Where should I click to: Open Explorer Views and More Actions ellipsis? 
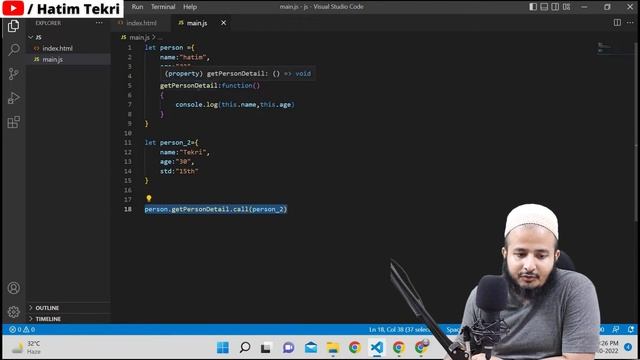[99, 23]
